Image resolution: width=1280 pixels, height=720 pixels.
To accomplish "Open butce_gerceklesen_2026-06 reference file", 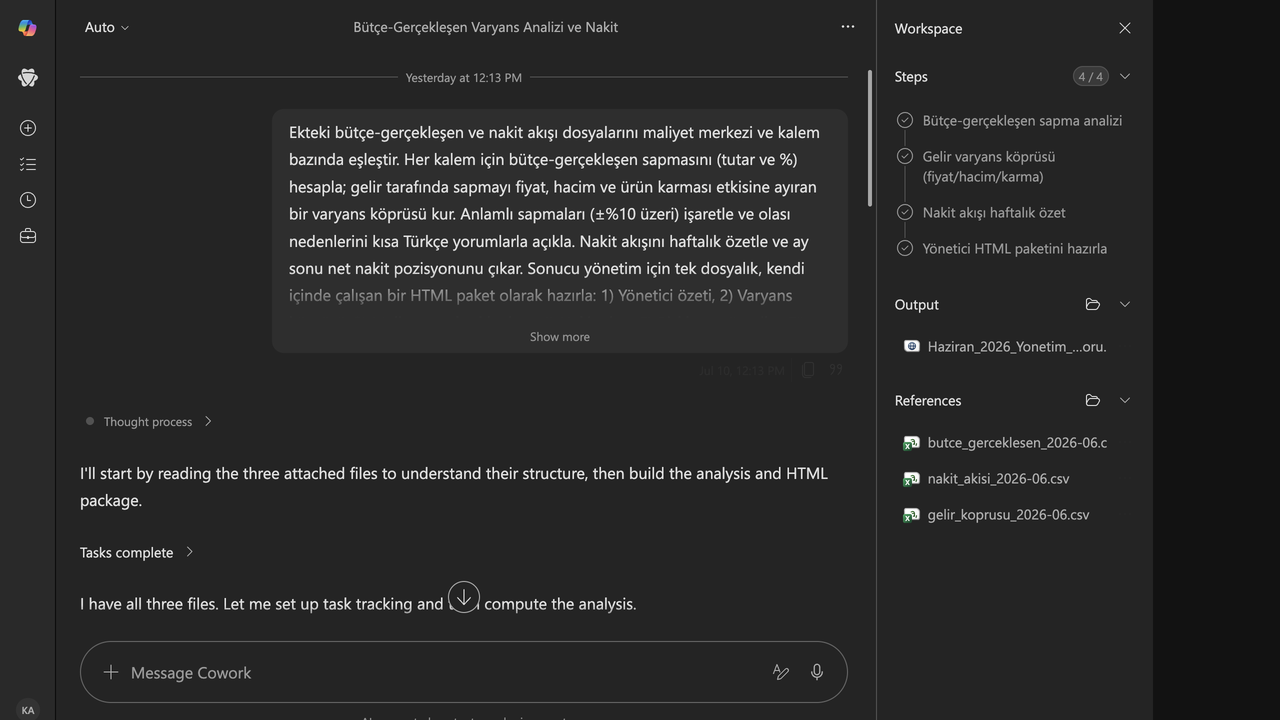I will 1017,442.
